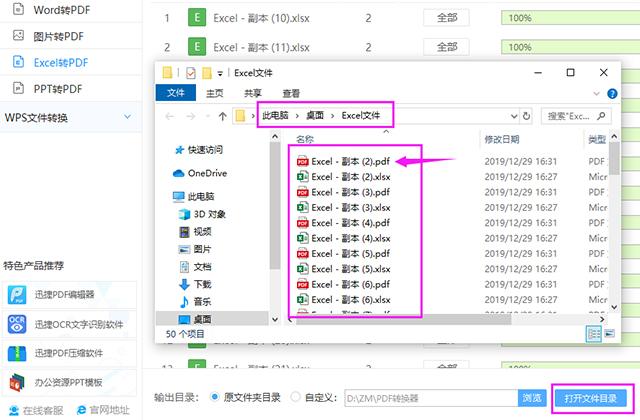Select 自定义 output directory option

tap(295, 397)
